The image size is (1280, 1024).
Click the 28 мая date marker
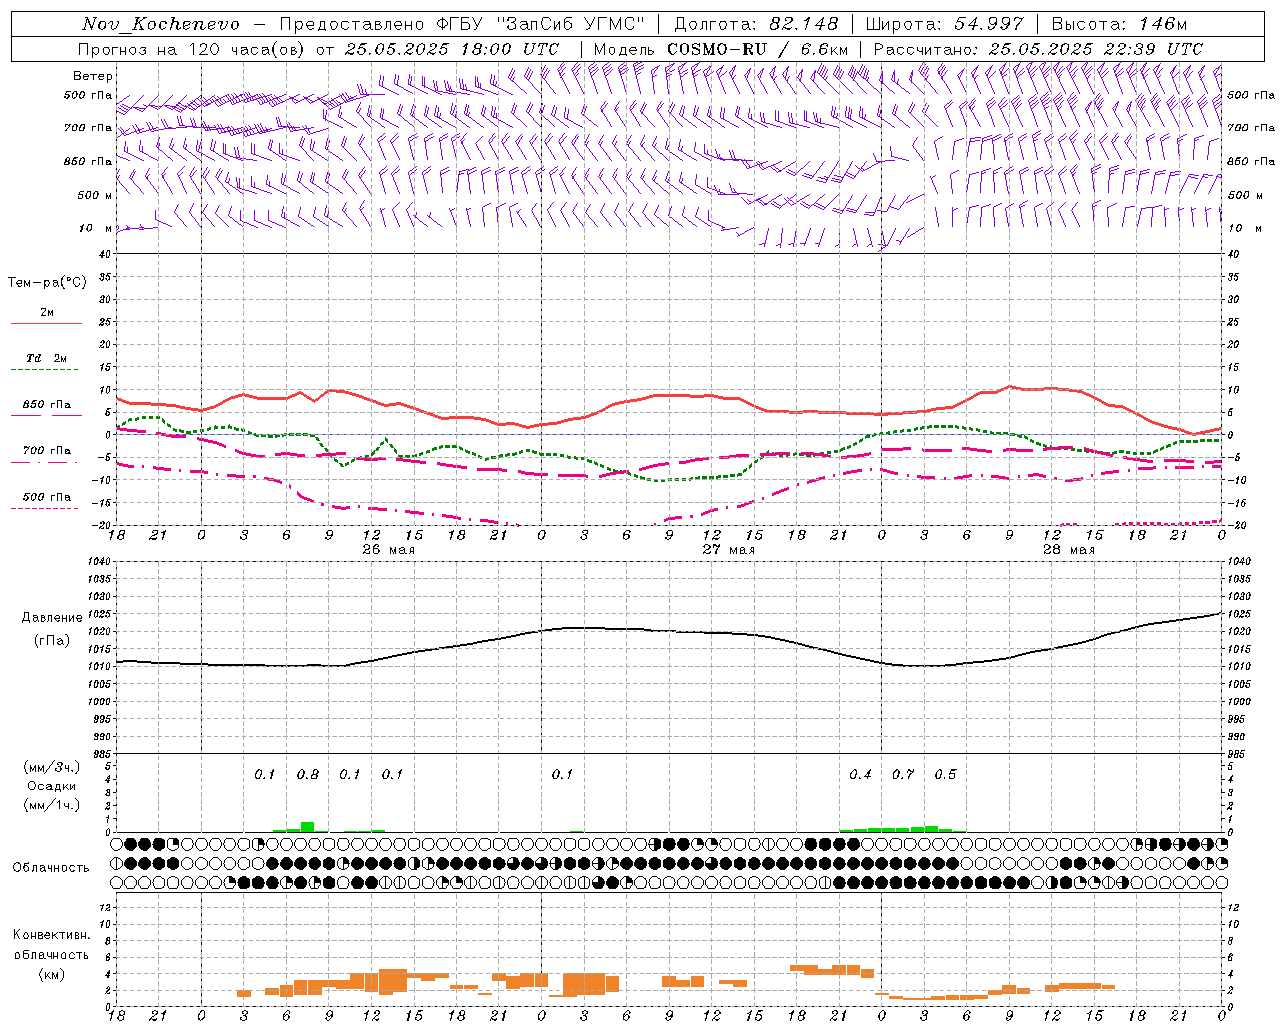pyautogui.click(x=1068, y=550)
